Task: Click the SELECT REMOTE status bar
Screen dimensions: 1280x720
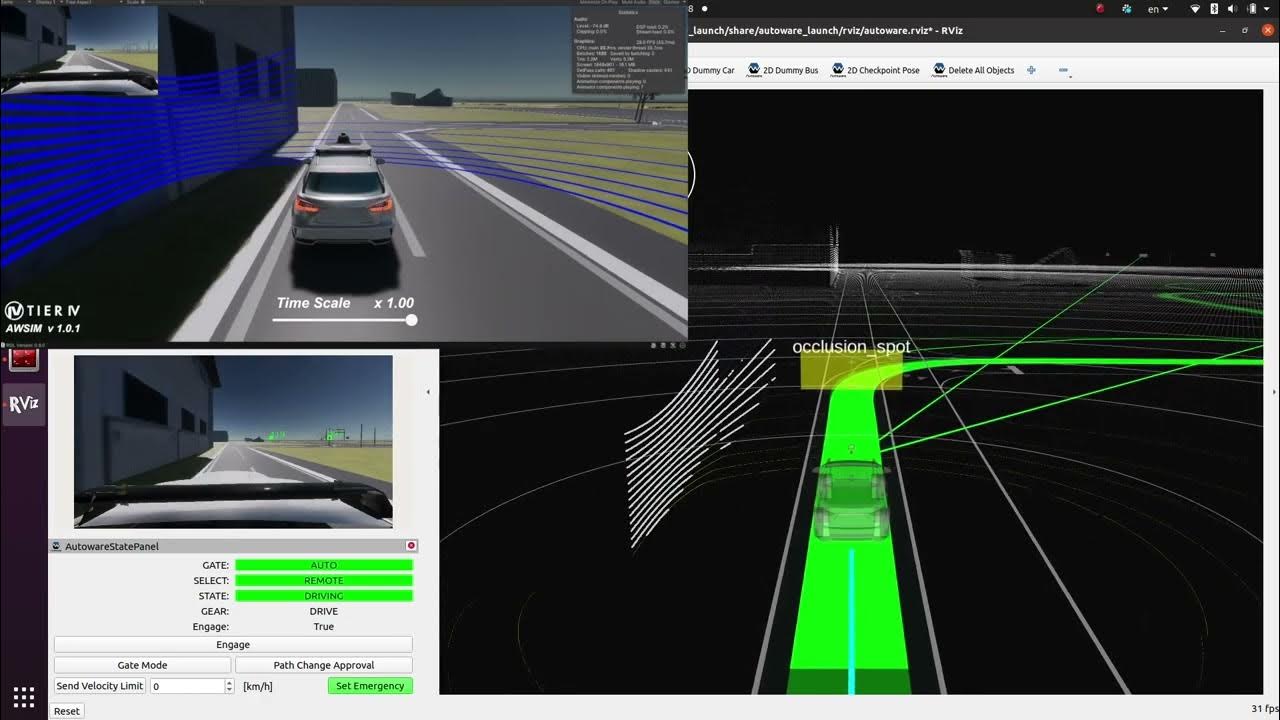Action: [x=324, y=580]
